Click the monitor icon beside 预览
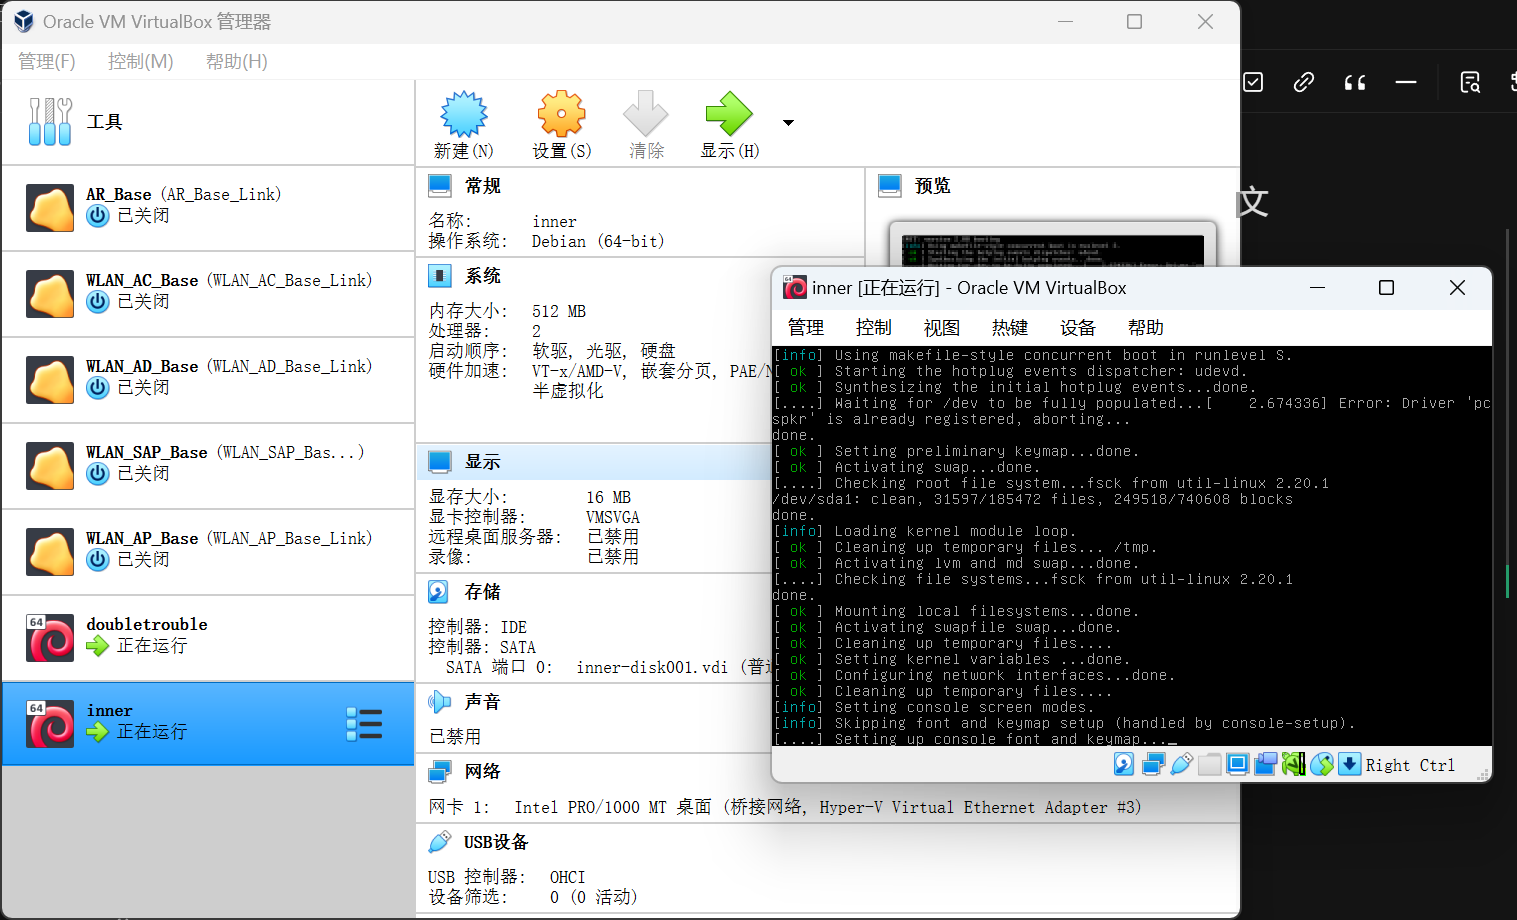Image resolution: width=1517 pixels, height=920 pixels. coord(890,186)
